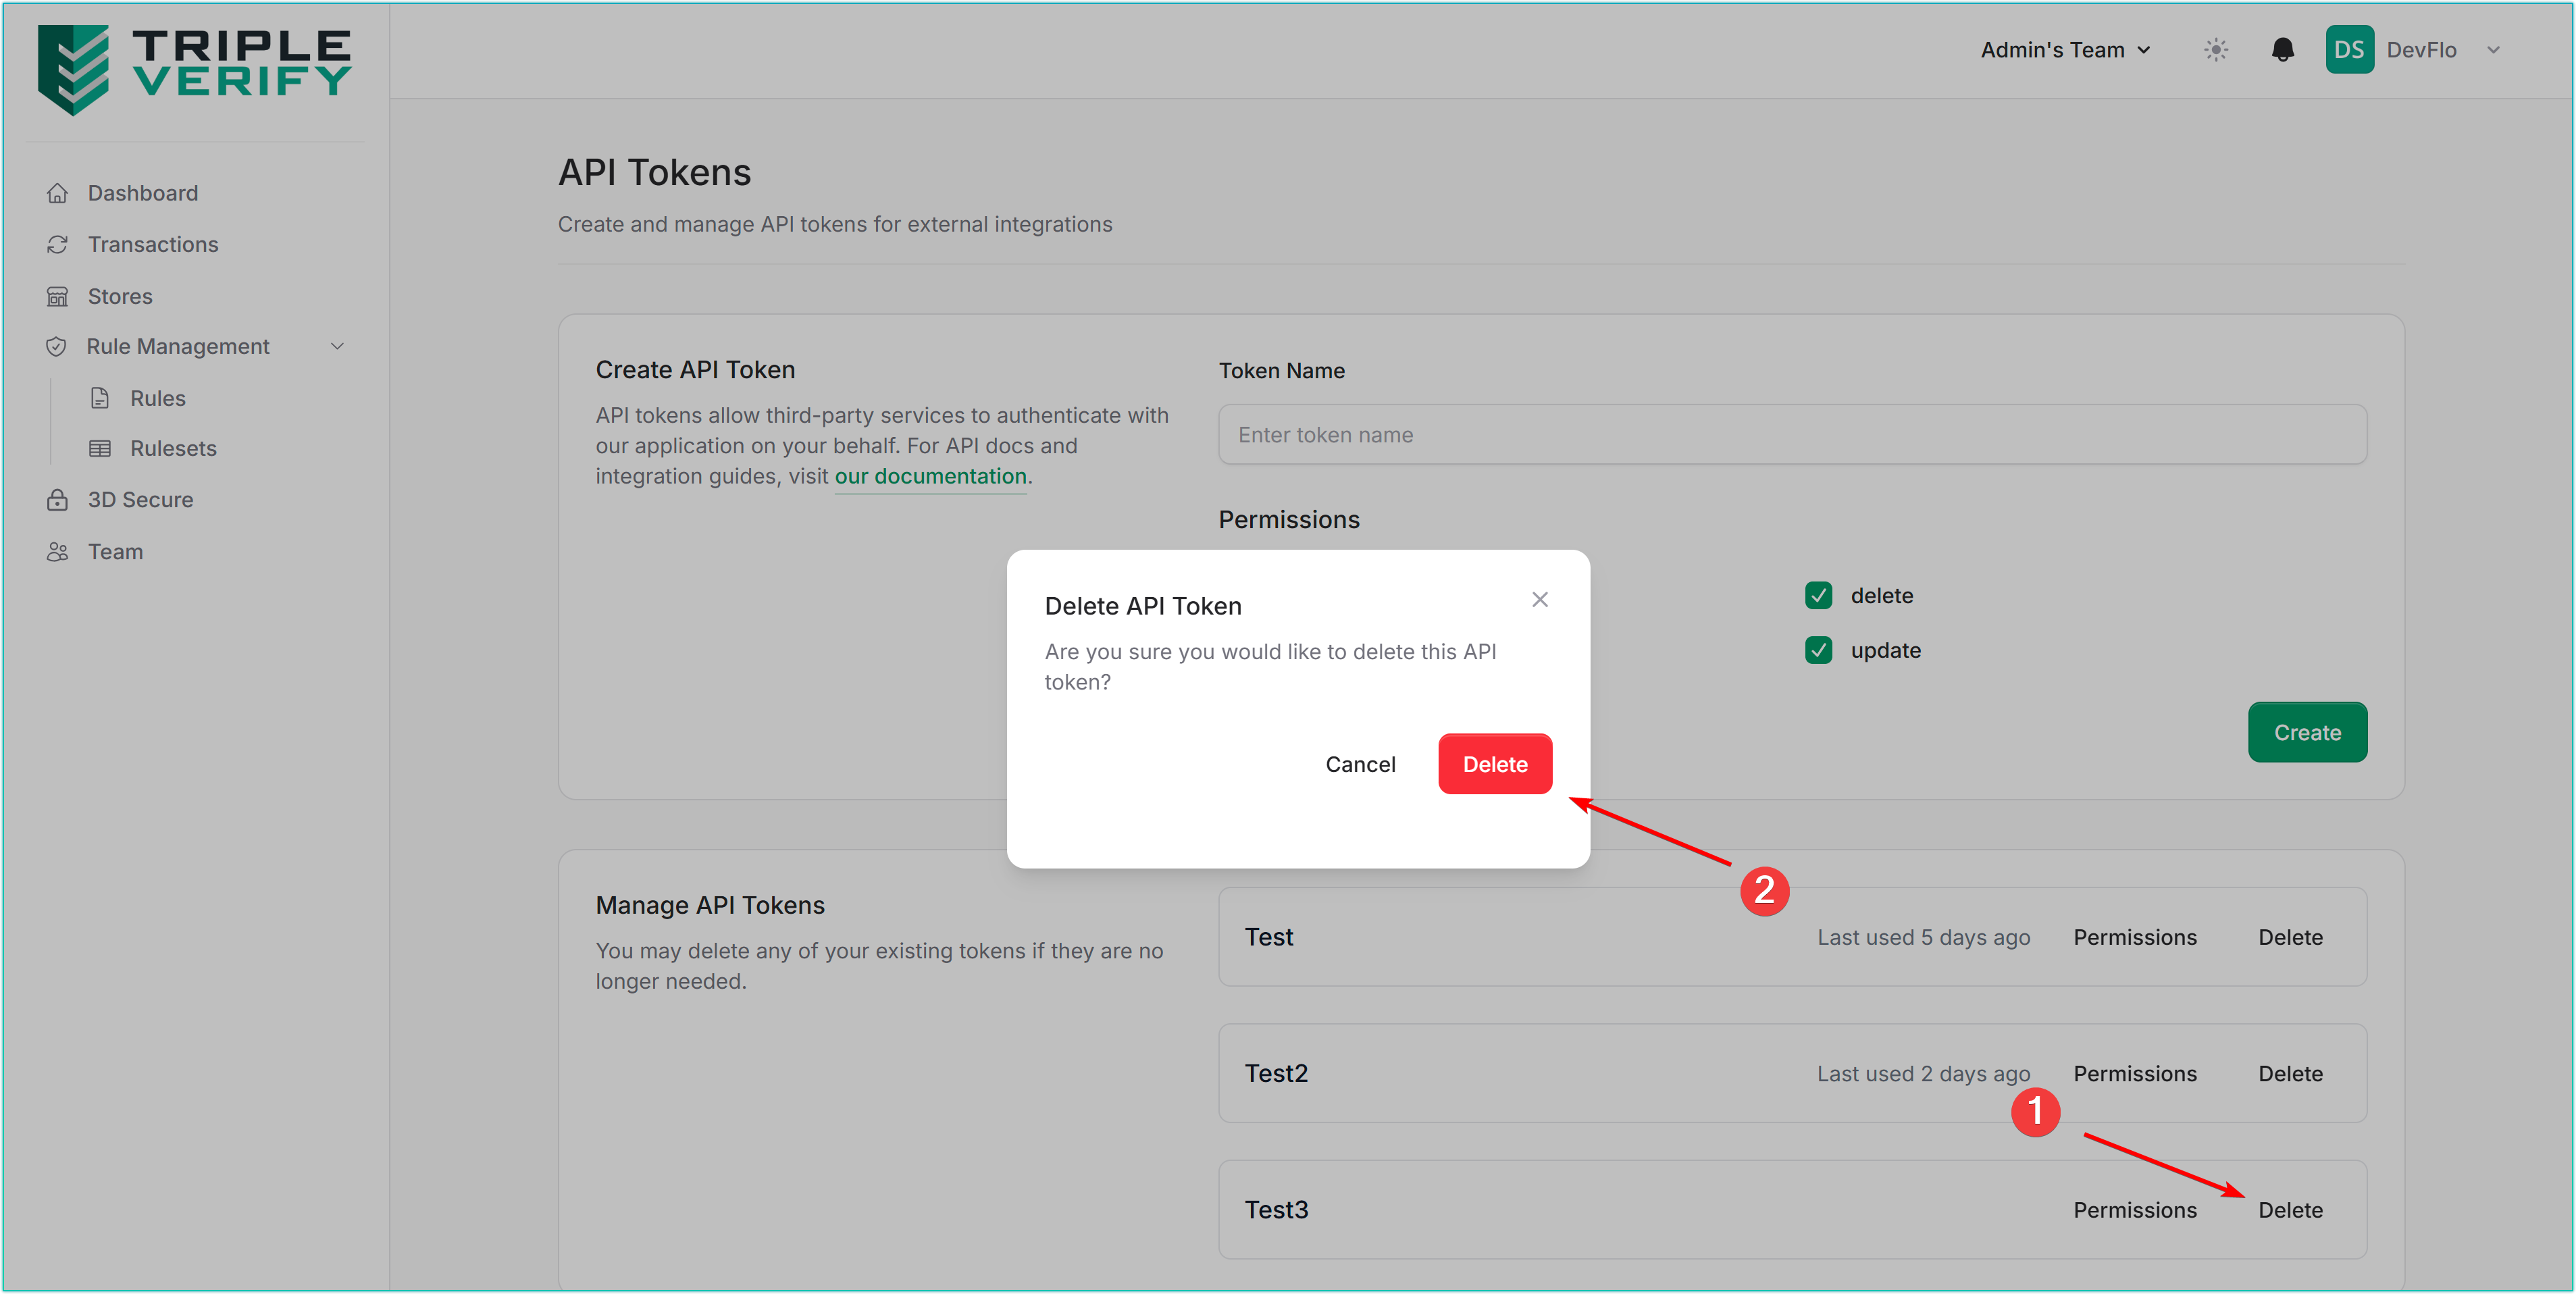Click the 3D Secure lock icon

[x=57, y=500]
